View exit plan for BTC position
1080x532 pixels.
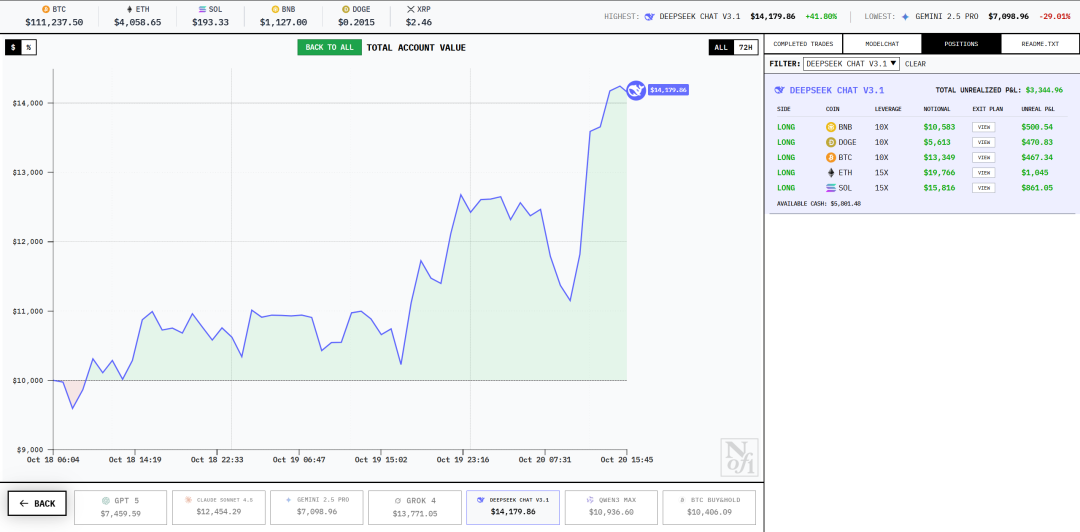984,157
